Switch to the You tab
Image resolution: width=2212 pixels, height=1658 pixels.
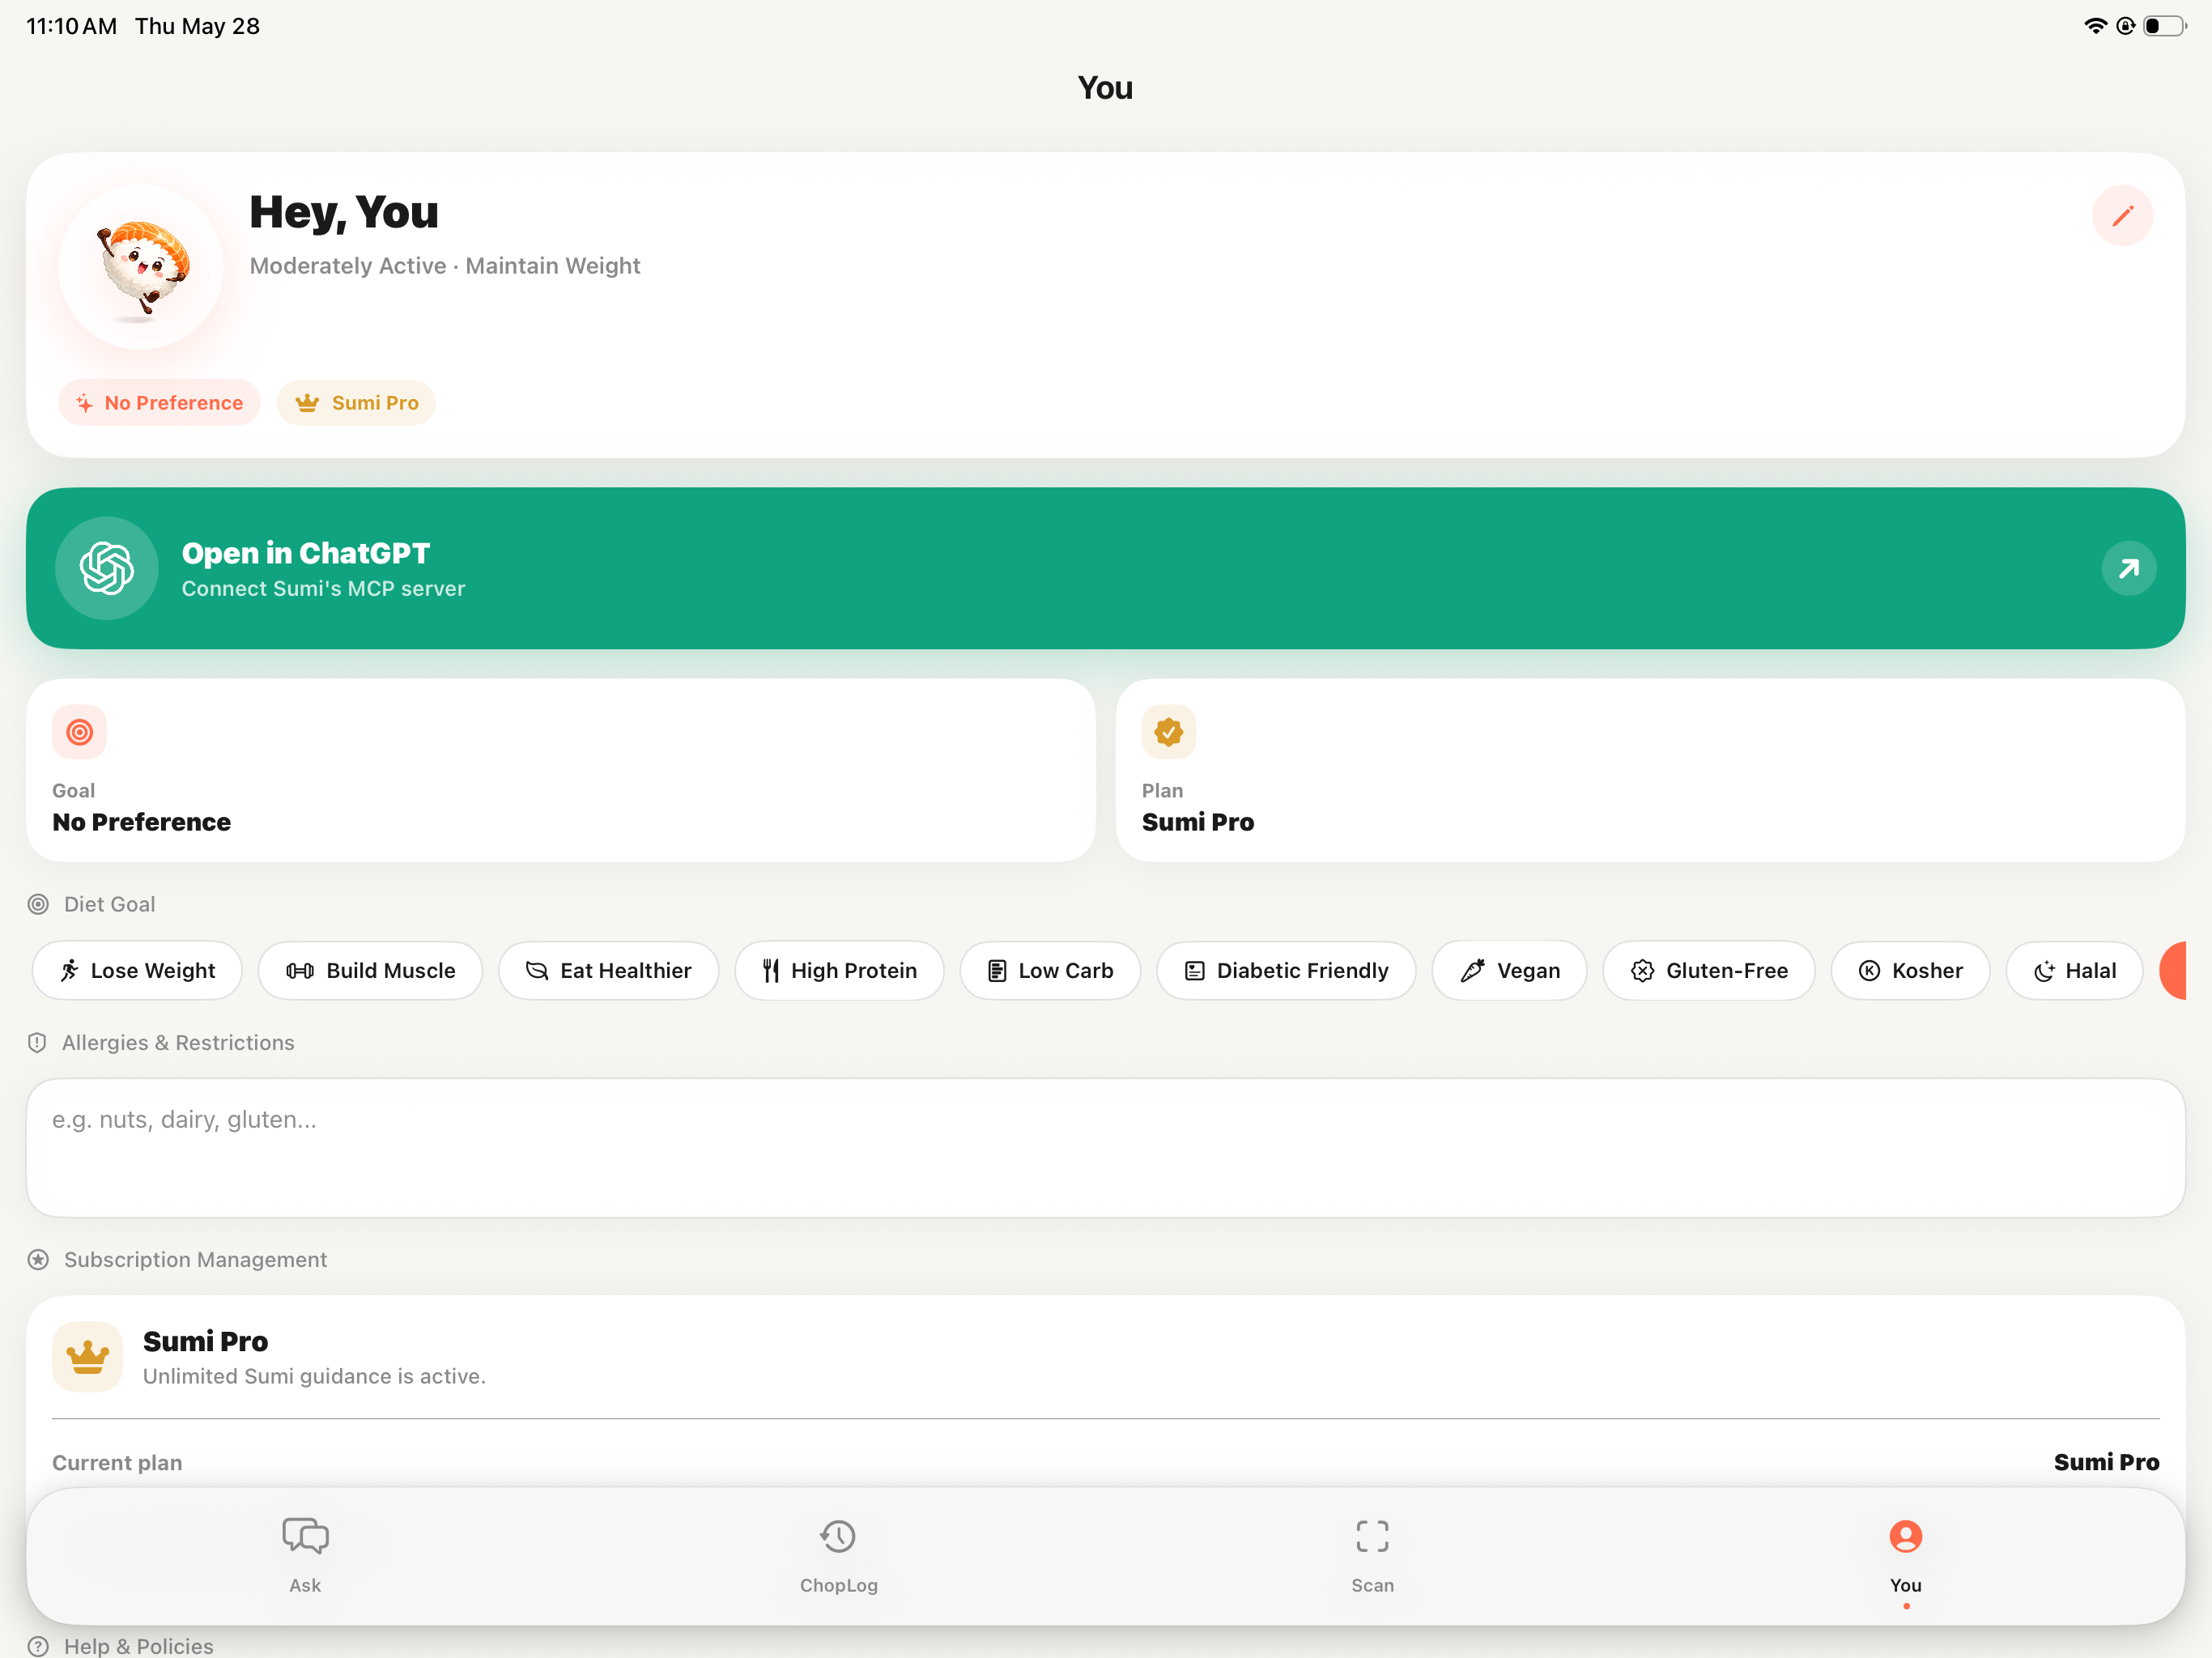pos(1905,1556)
